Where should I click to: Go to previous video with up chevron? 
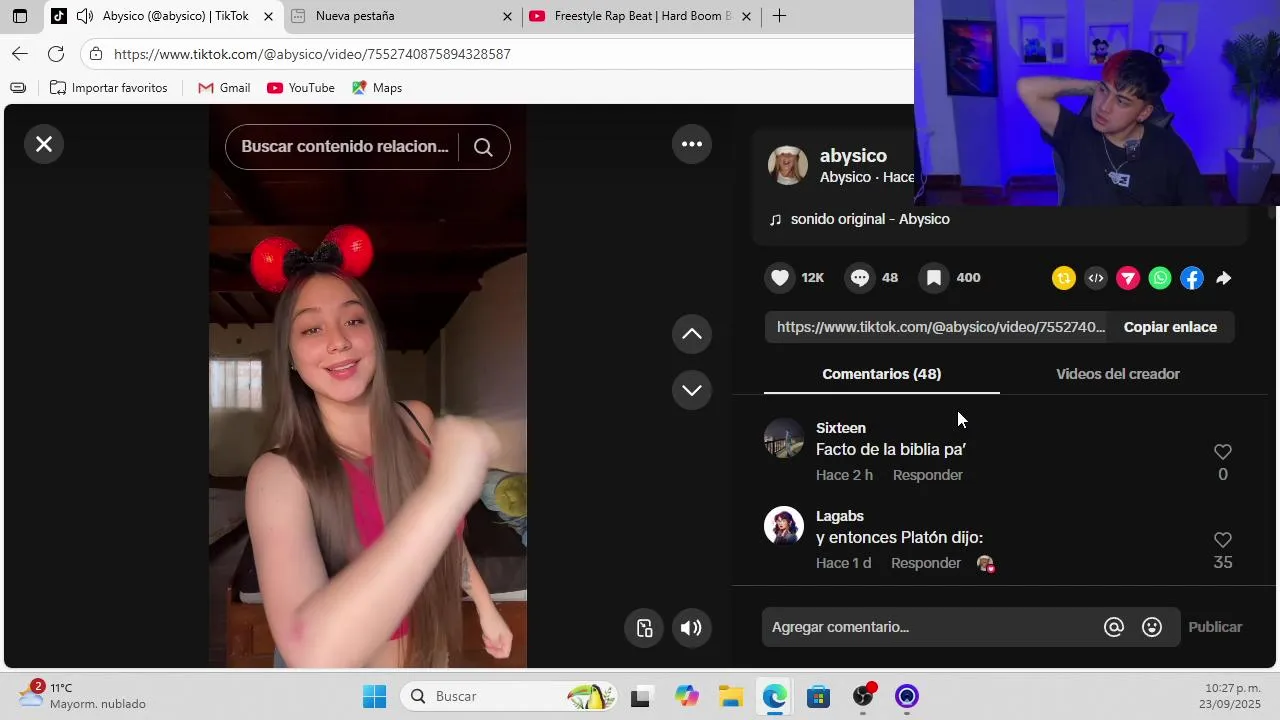(x=692, y=334)
